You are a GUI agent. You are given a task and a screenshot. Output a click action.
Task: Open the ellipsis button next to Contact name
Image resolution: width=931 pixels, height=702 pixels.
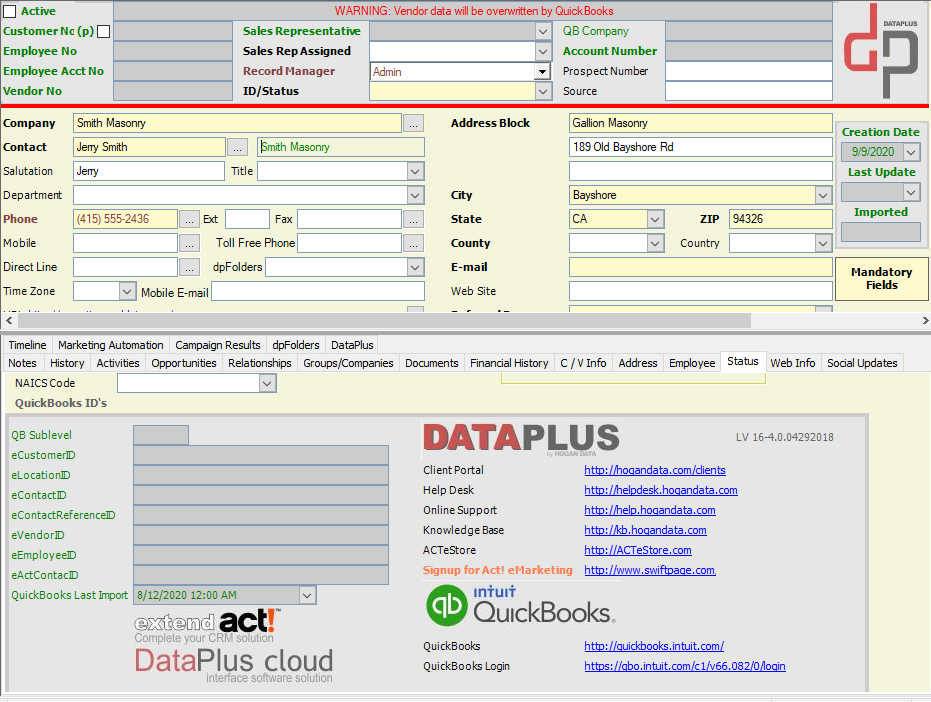[237, 147]
